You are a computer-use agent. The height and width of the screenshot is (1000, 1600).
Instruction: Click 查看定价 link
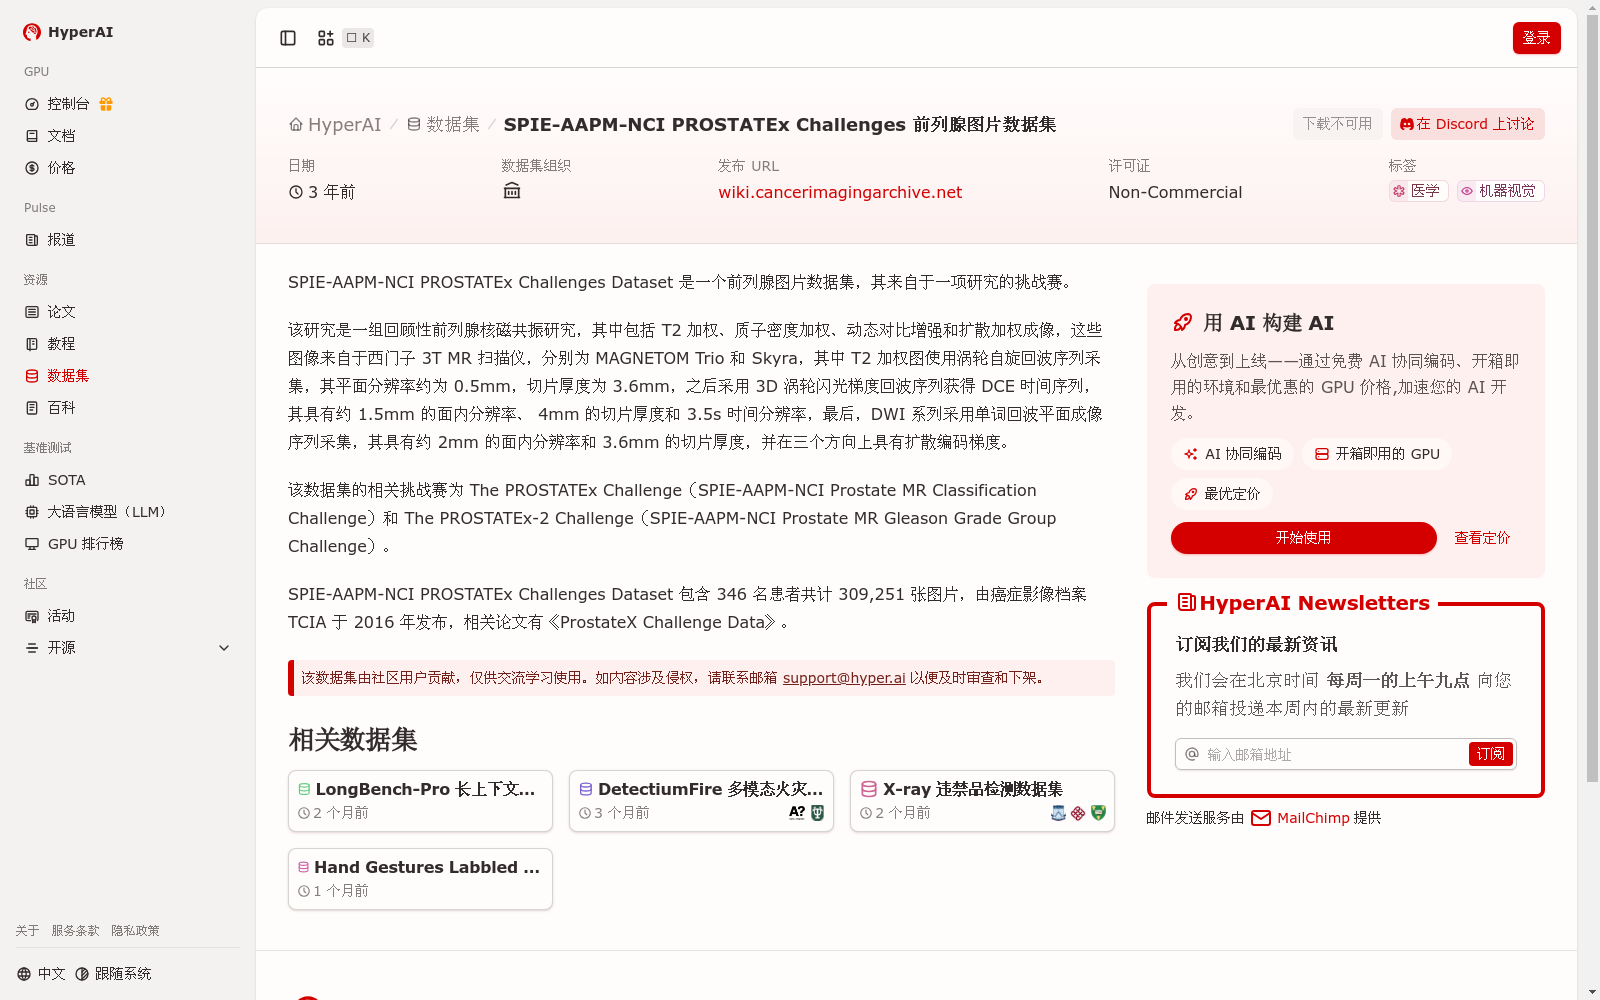tap(1482, 538)
